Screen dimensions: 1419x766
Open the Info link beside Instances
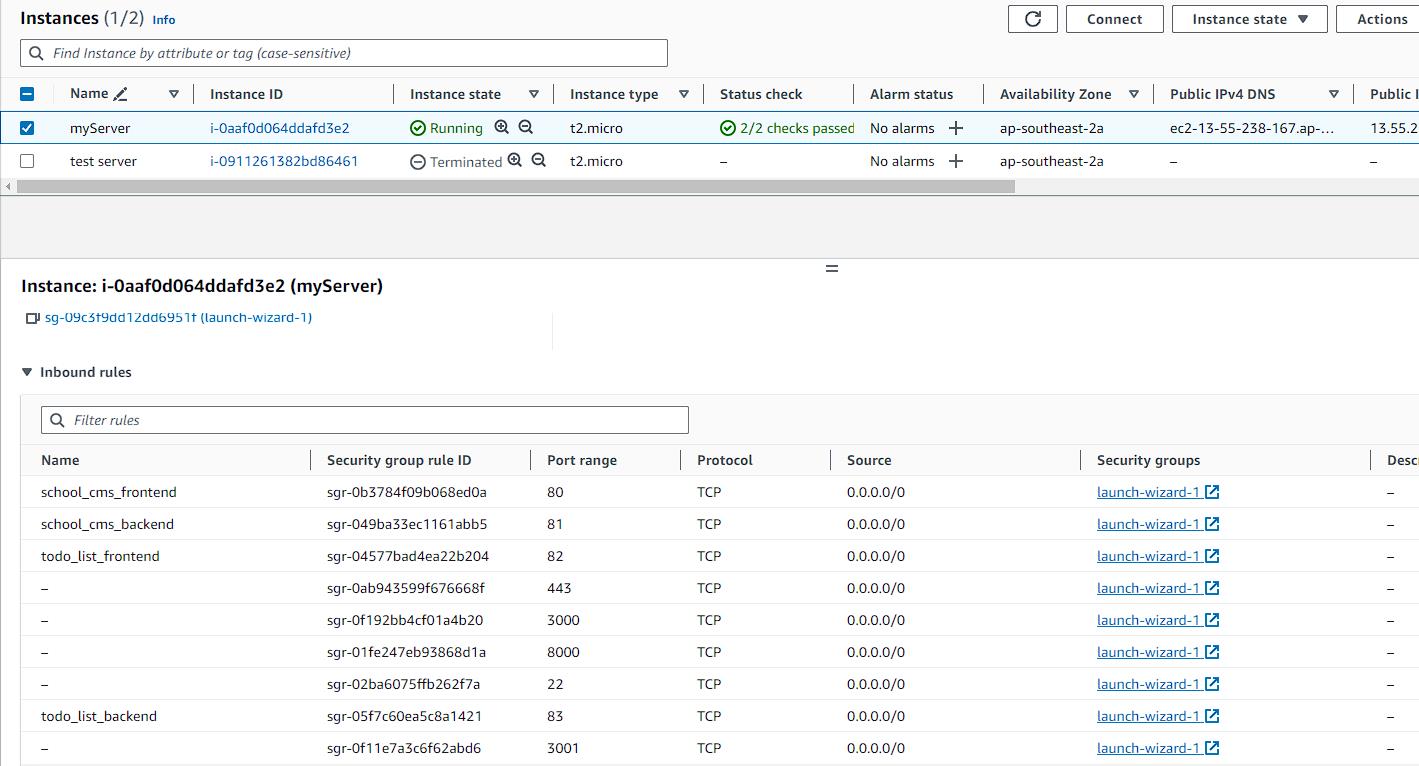[x=164, y=19]
